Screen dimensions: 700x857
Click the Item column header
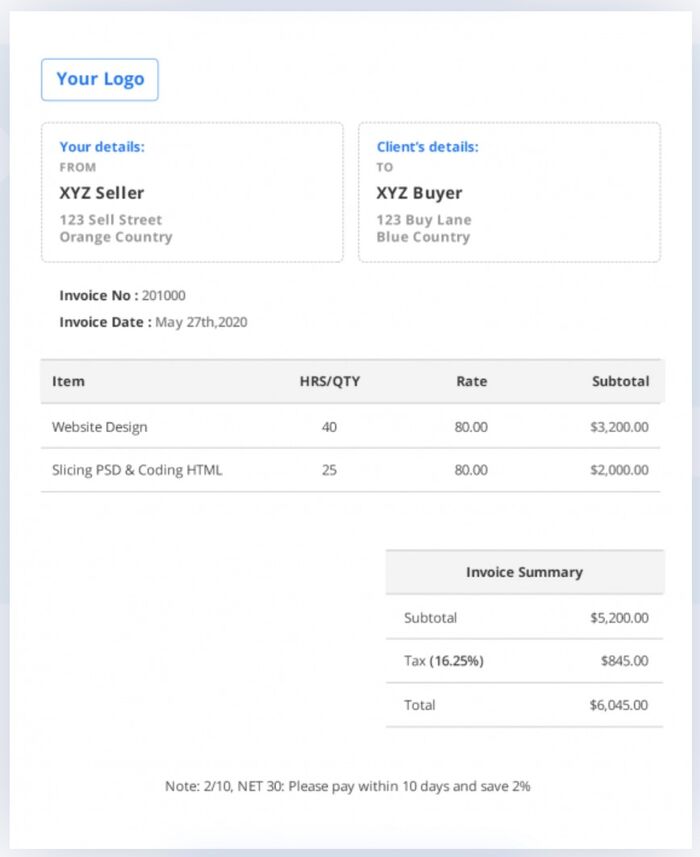(x=68, y=381)
